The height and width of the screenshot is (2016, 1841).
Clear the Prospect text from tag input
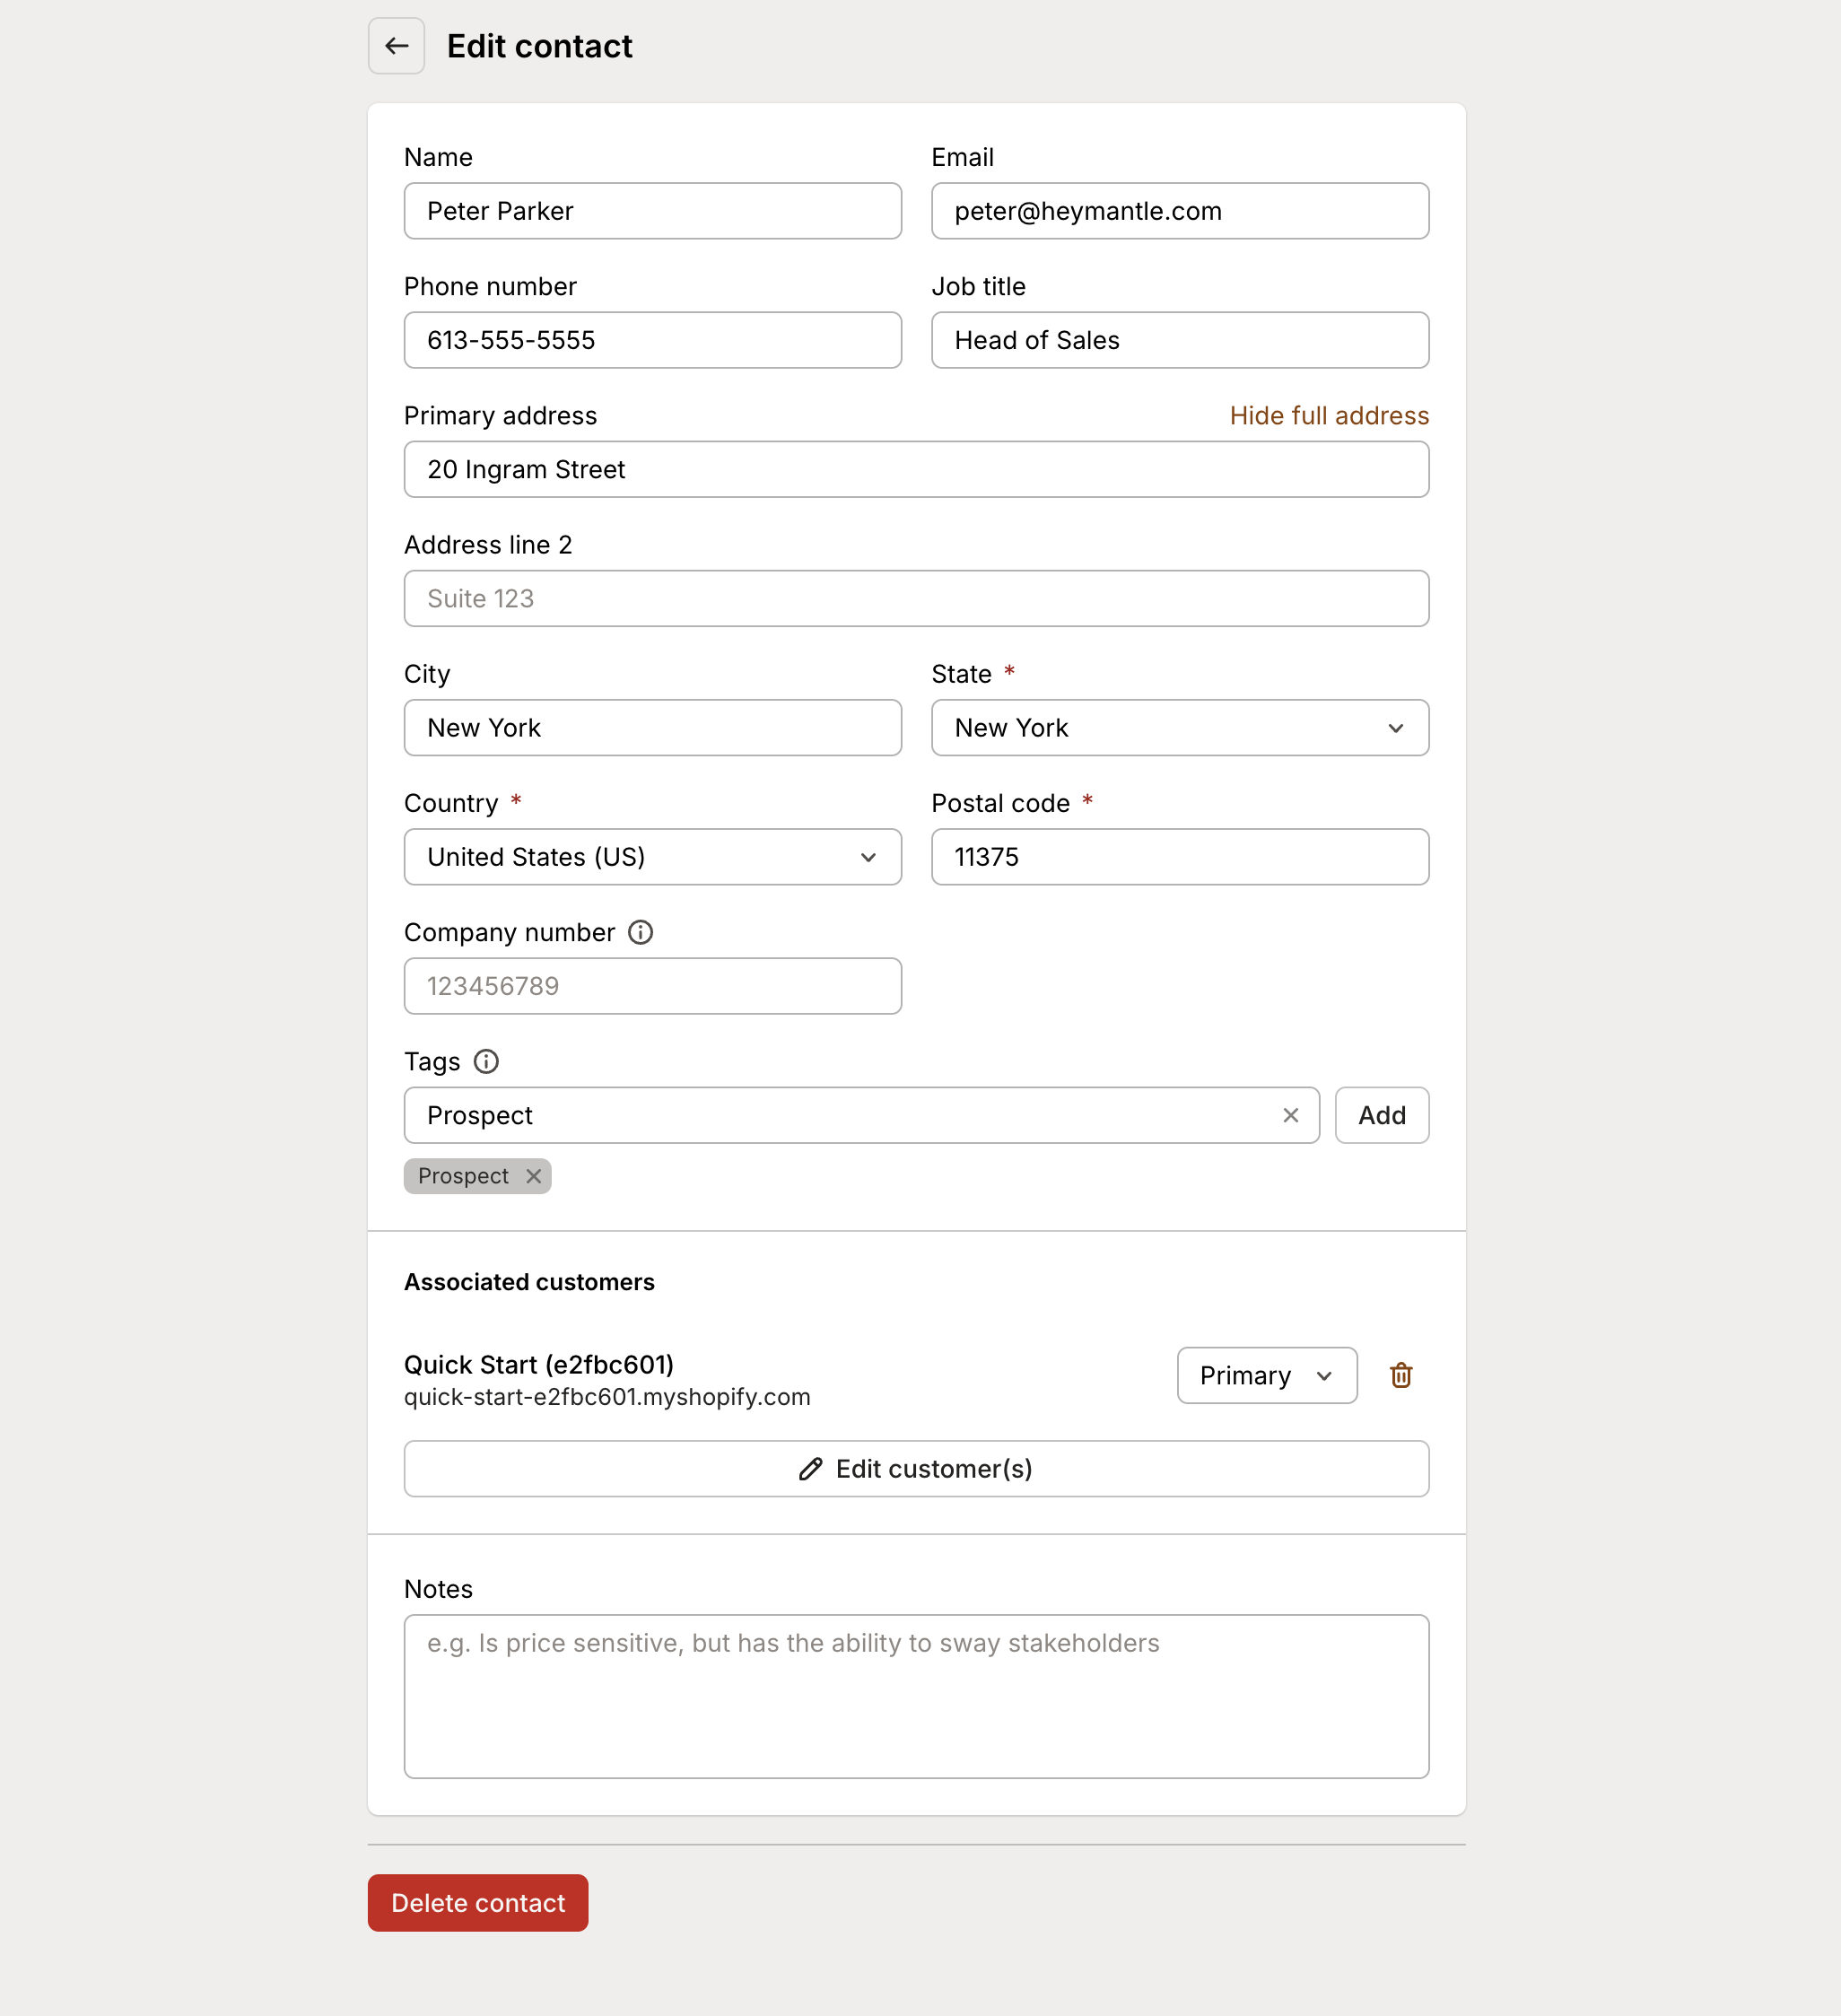(x=1290, y=1115)
